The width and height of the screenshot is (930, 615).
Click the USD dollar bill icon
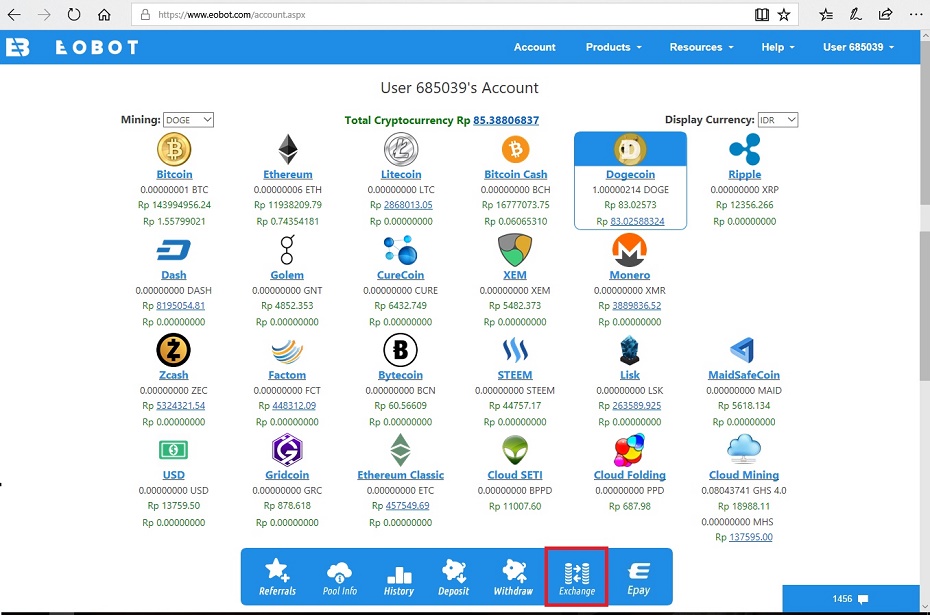(x=173, y=450)
